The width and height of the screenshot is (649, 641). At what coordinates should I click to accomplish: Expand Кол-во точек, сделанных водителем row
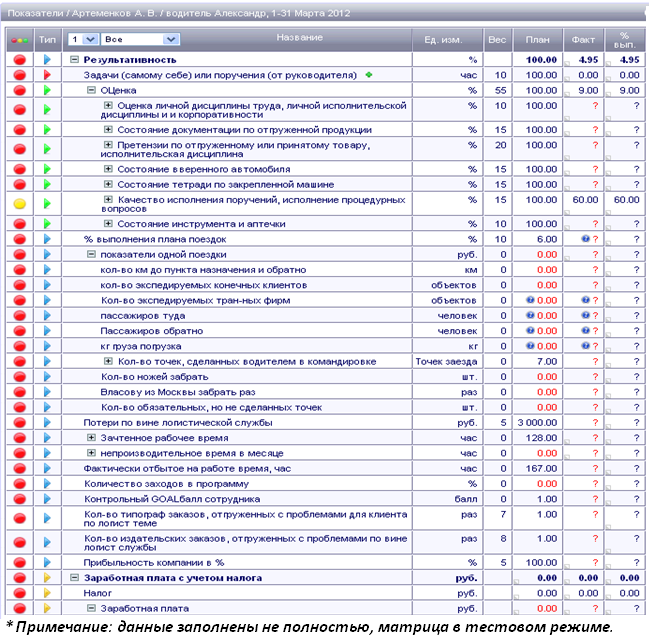[108, 361]
